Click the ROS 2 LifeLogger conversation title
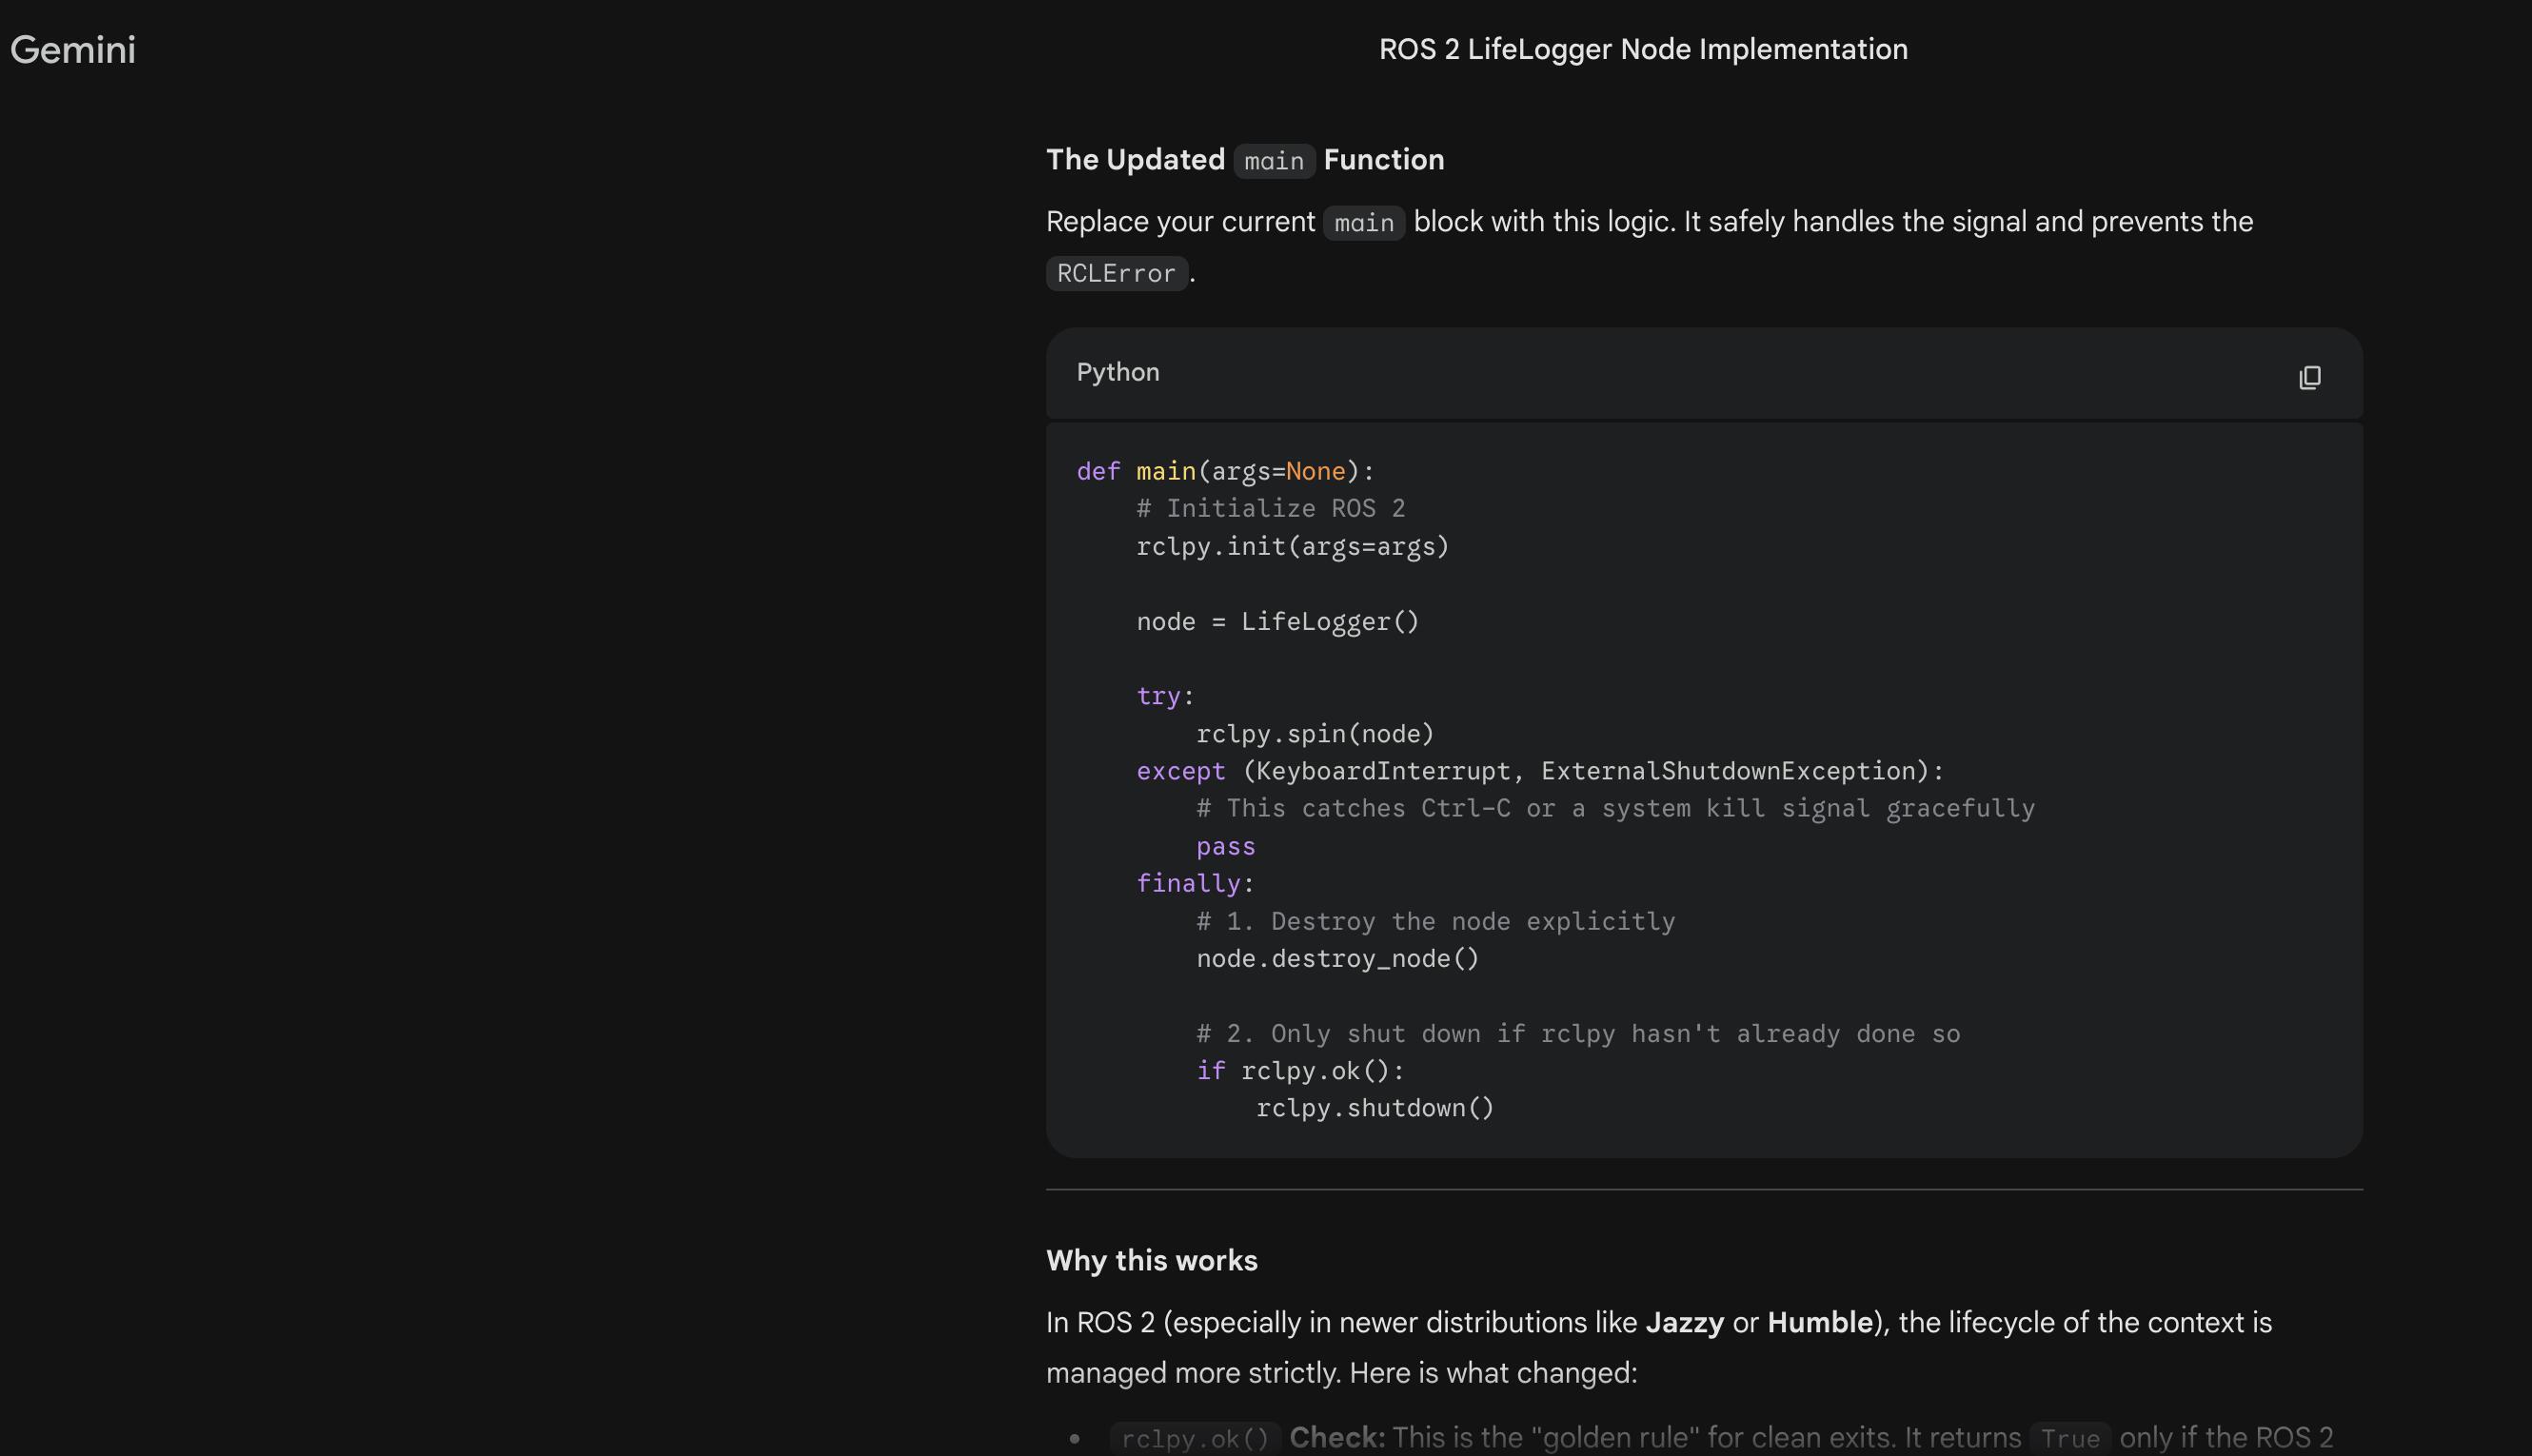The image size is (2532, 1456). 1642,49
